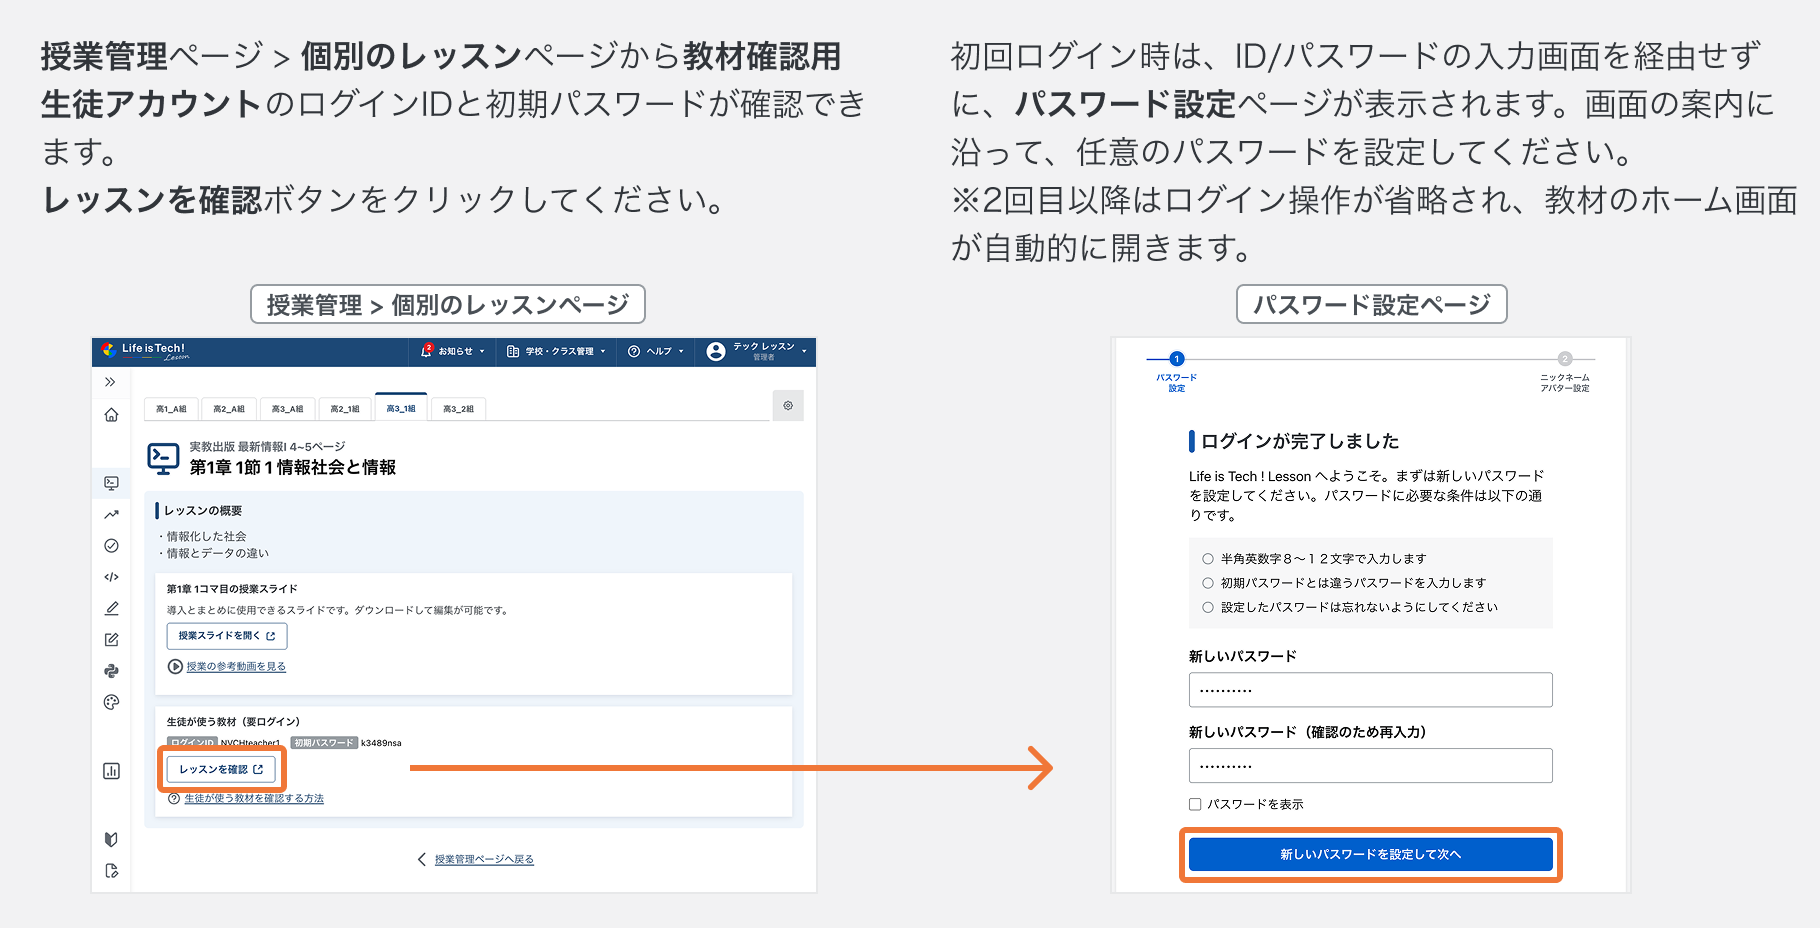Switch to the 高3_A組 tab

288,409
